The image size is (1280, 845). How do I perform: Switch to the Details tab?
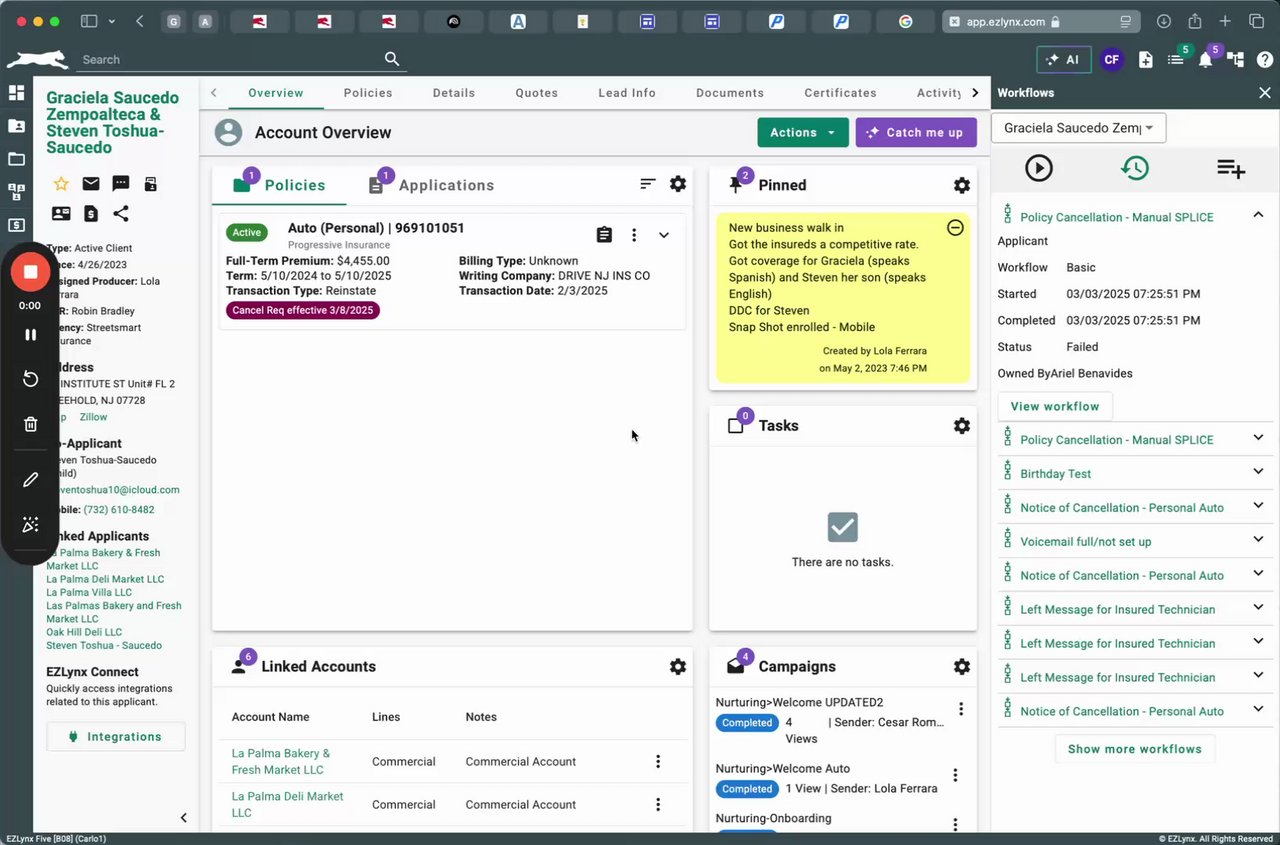(x=454, y=93)
